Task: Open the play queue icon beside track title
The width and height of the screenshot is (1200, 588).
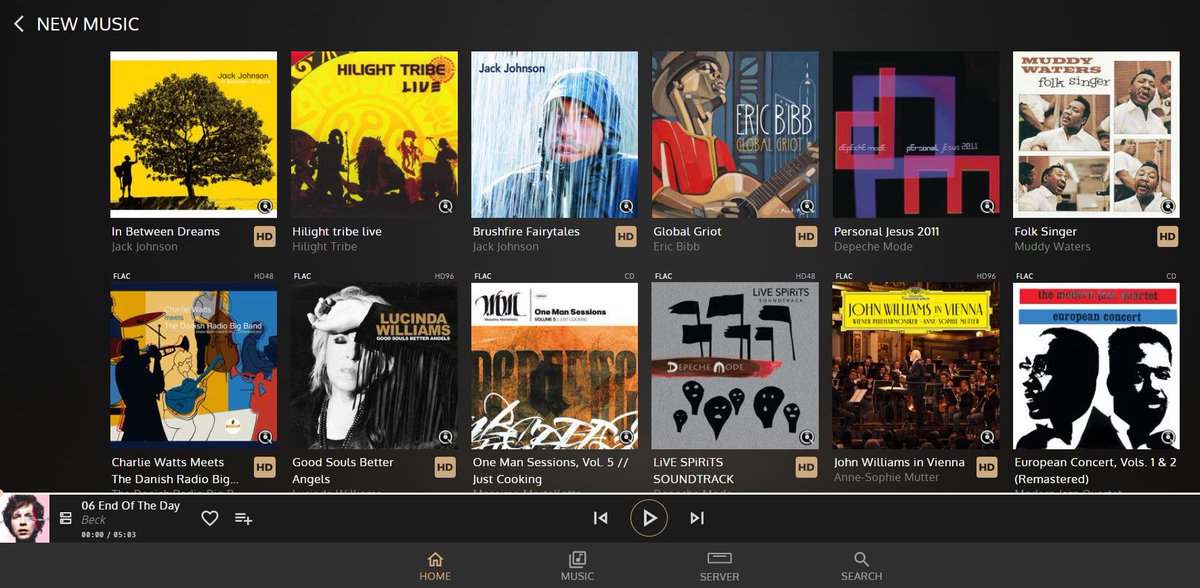Action: (x=66, y=518)
